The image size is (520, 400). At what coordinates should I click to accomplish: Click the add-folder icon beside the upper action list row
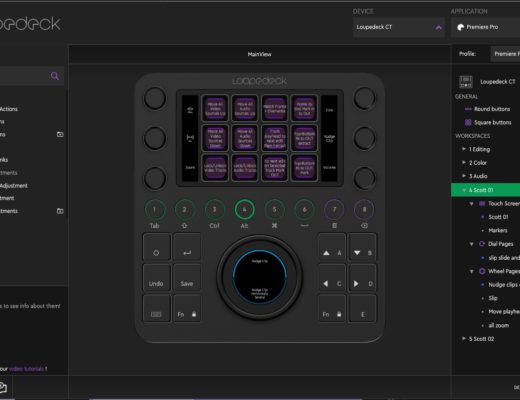60,134
